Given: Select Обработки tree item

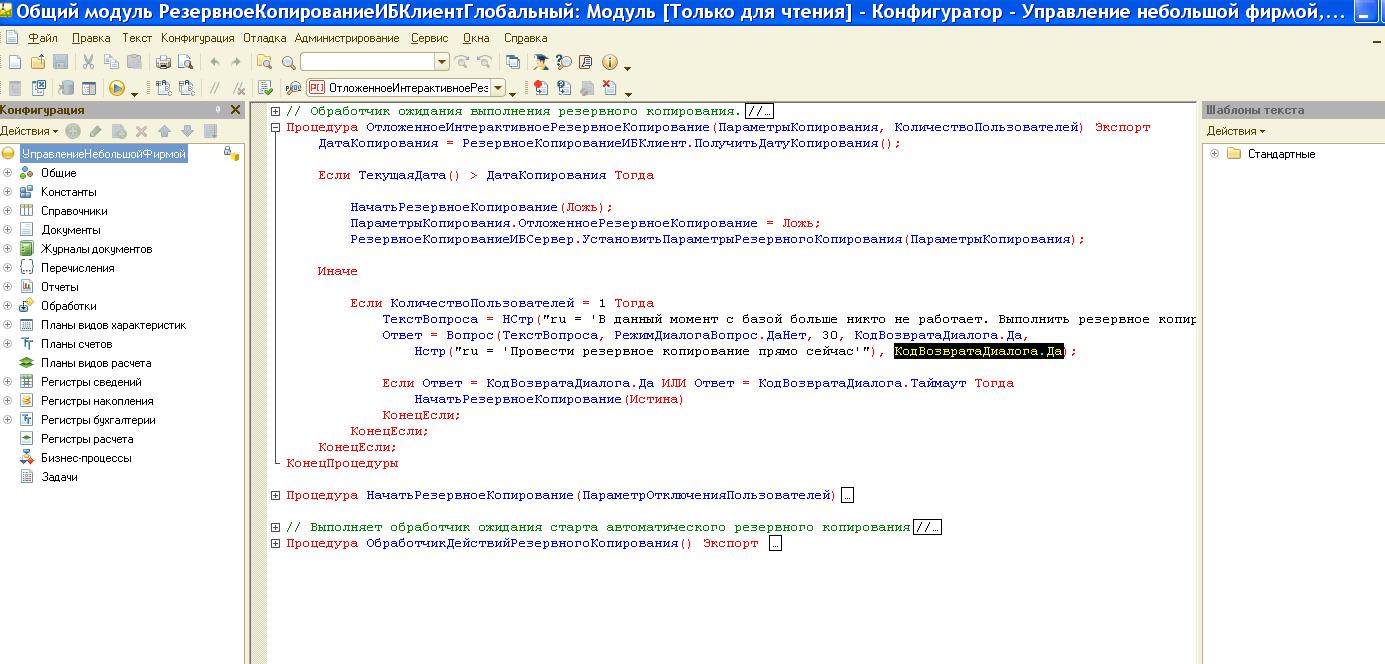Looking at the screenshot, I should [x=69, y=306].
